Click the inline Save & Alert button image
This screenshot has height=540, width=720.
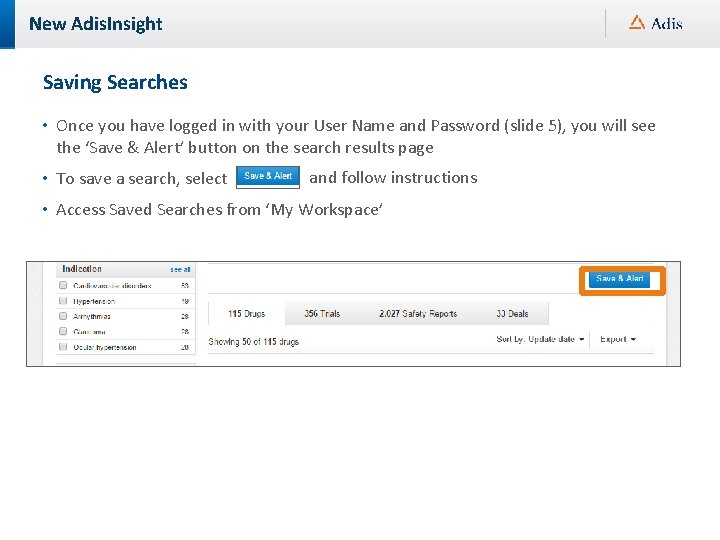click(268, 177)
